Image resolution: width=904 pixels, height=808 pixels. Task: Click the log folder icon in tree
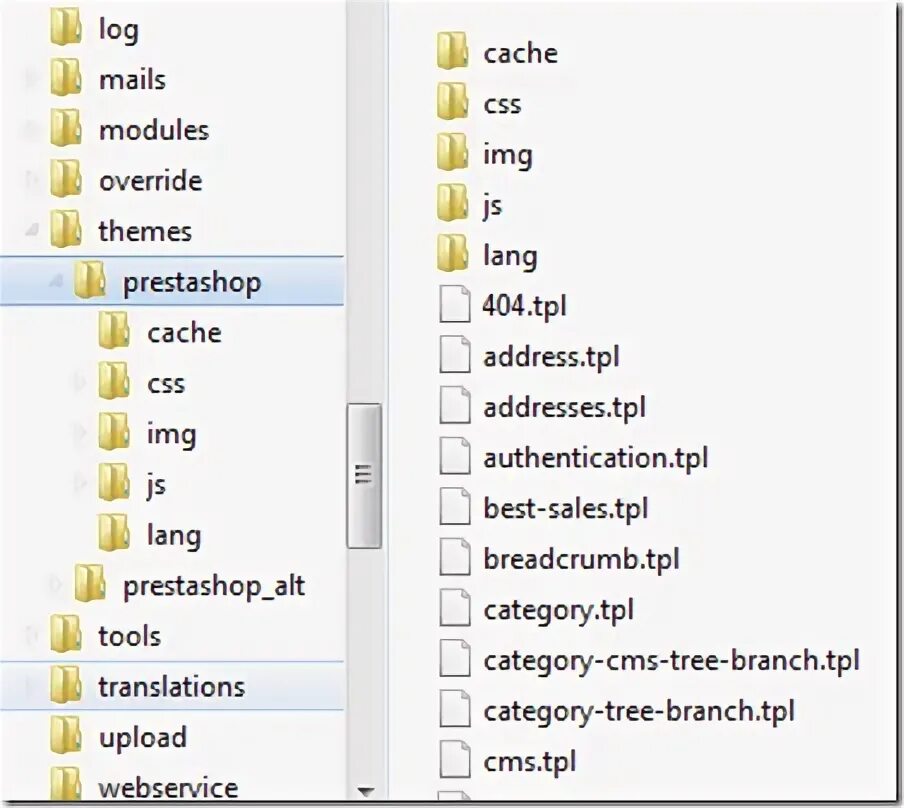(x=65, y=28)
